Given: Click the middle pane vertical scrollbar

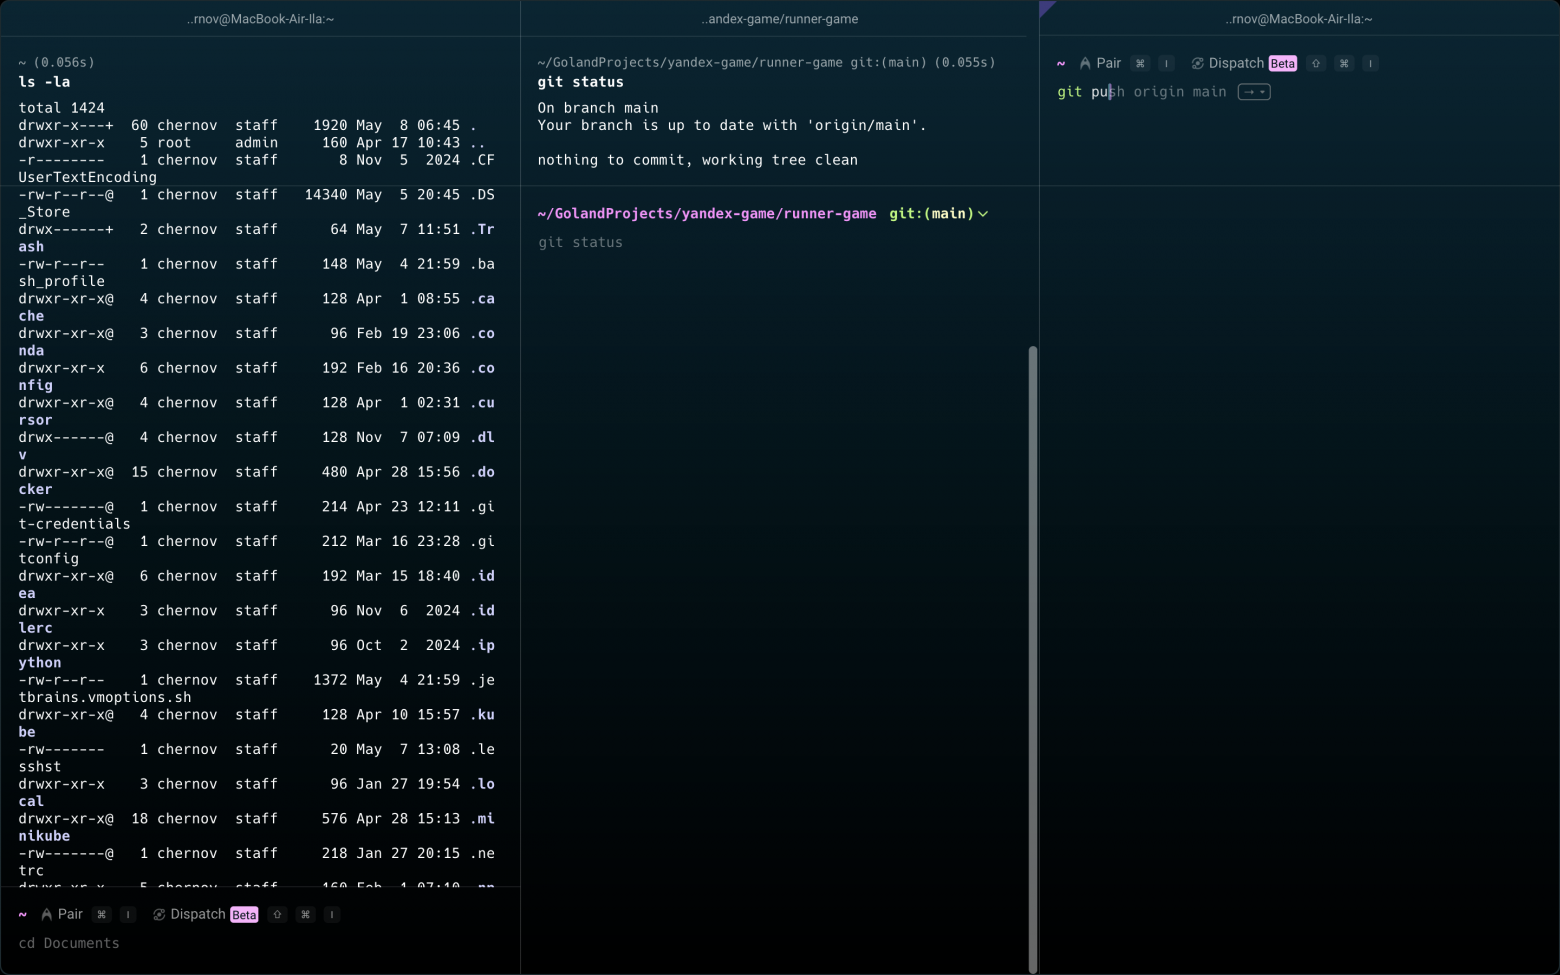Looking at the screenshot, I should [x=1032, y=658].
